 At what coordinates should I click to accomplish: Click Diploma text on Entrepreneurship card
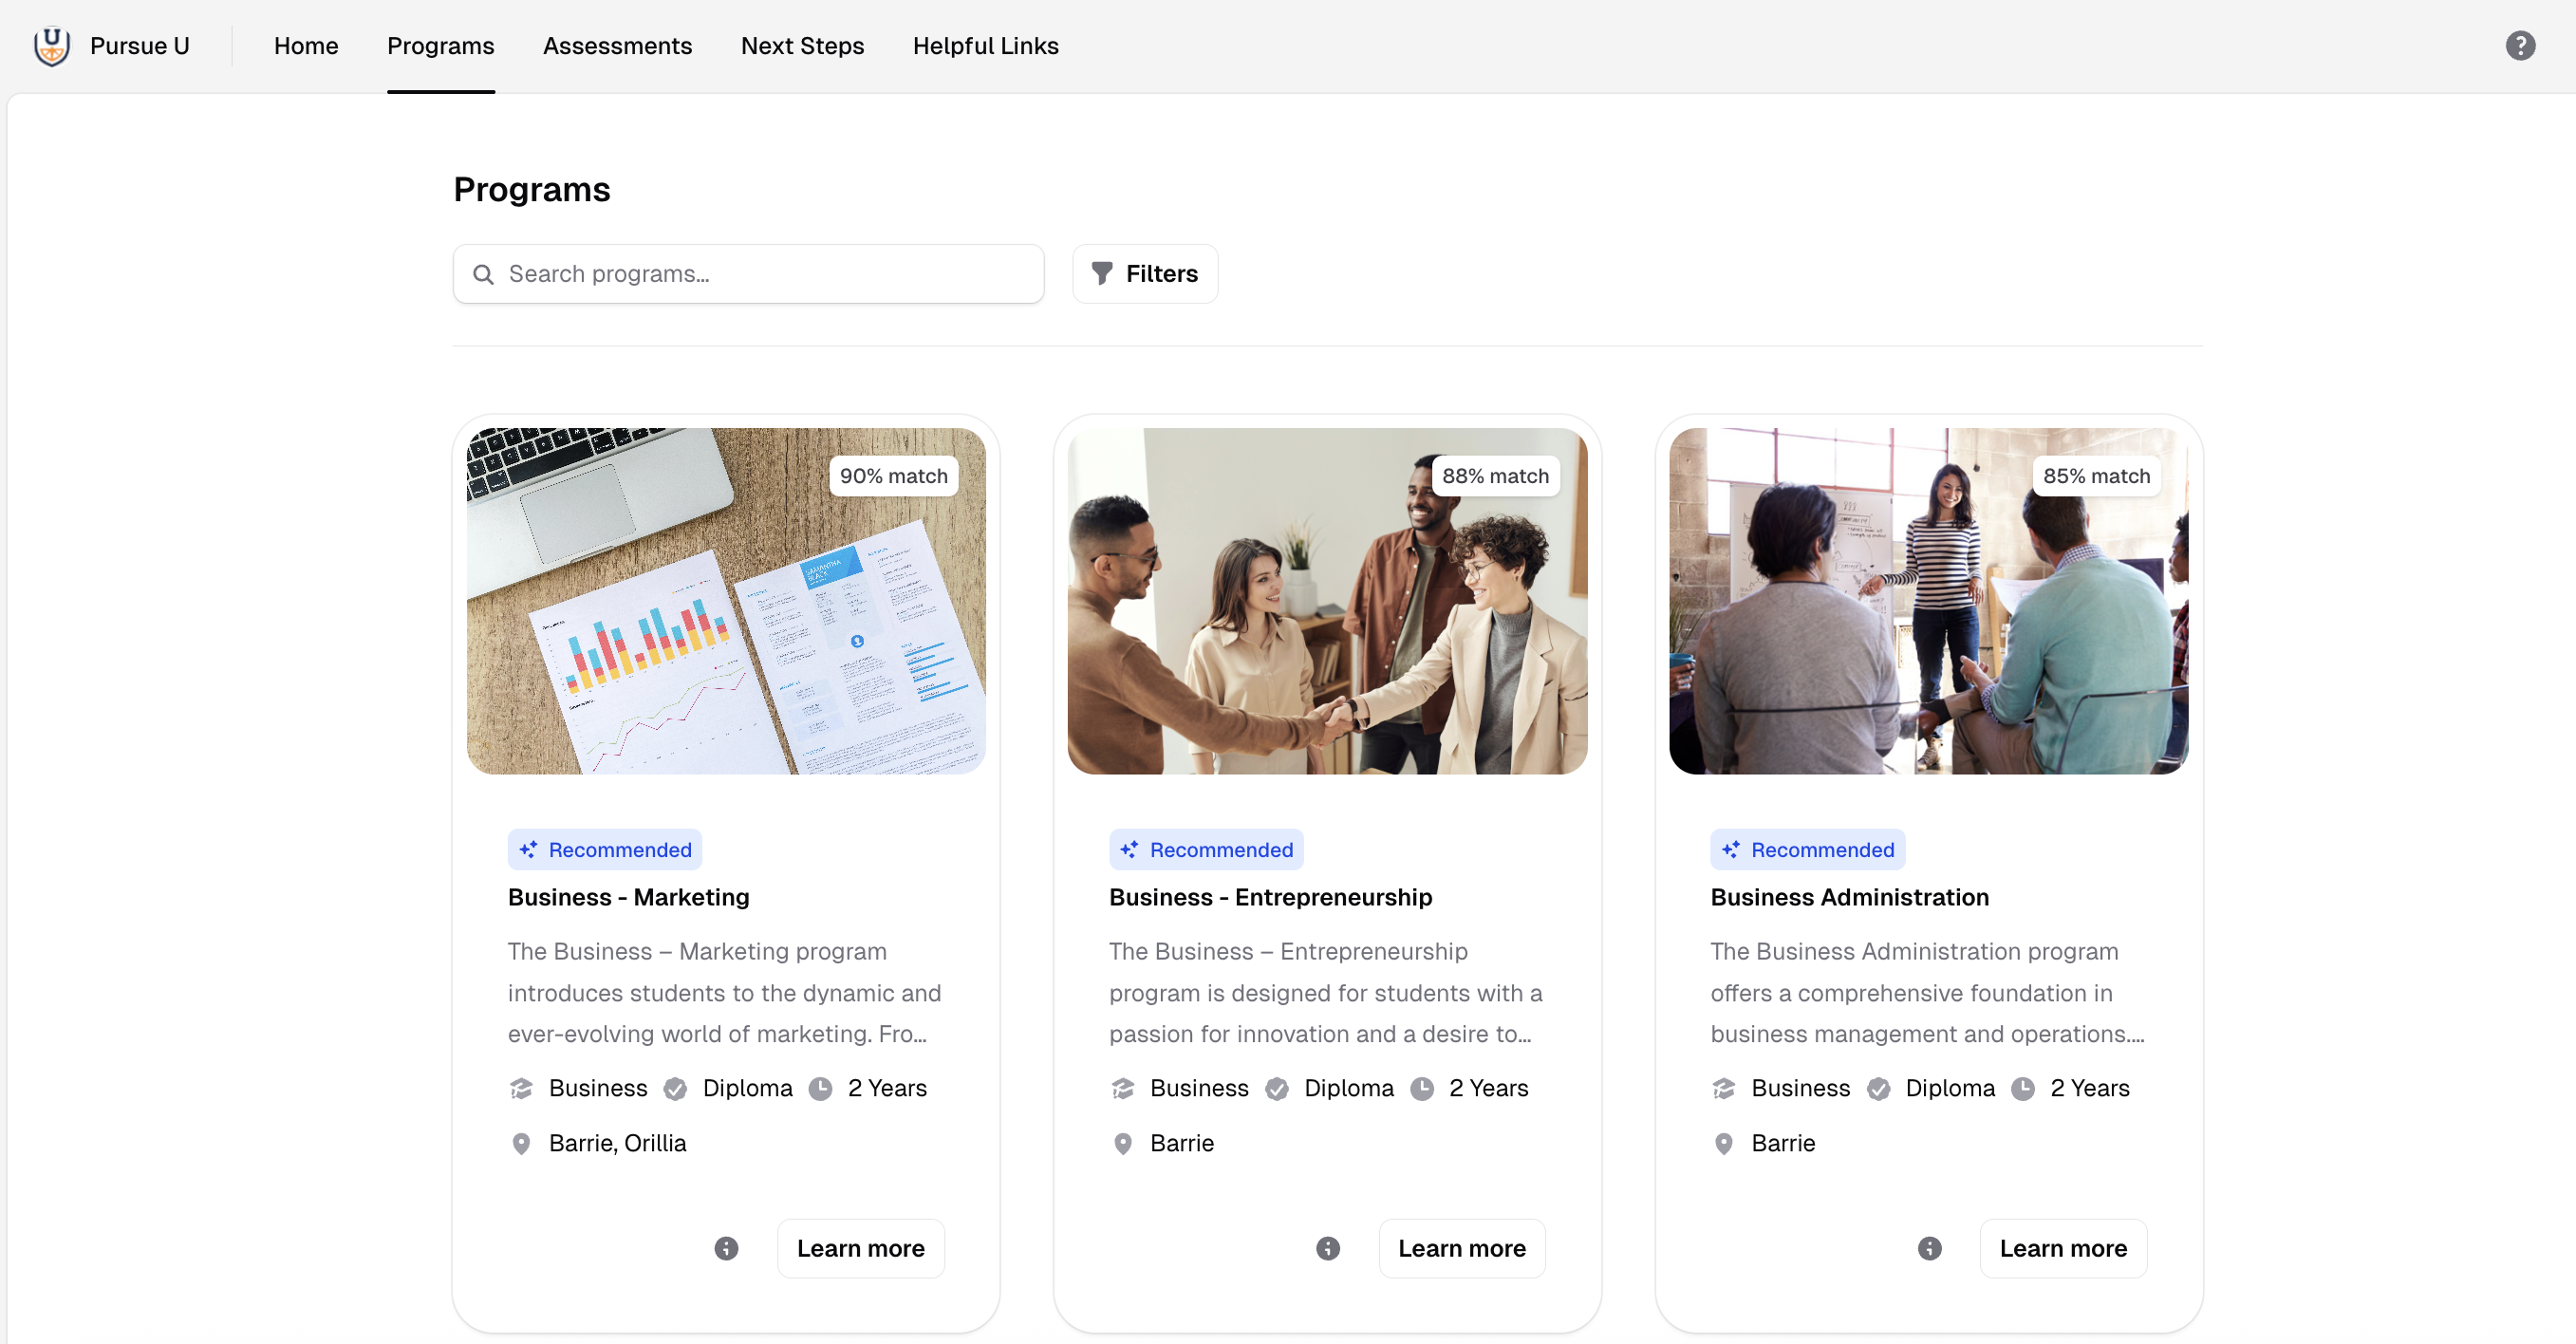[1348, 1088]
